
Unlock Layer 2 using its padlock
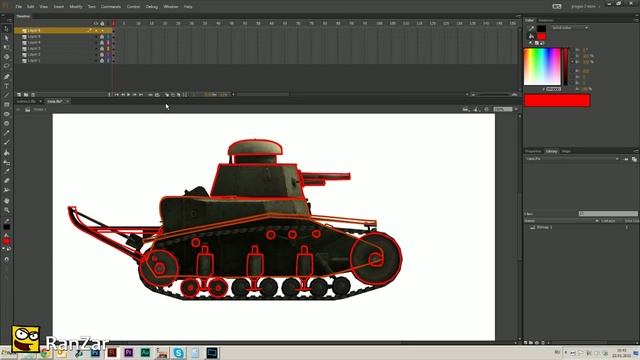[x=102, y=54]
